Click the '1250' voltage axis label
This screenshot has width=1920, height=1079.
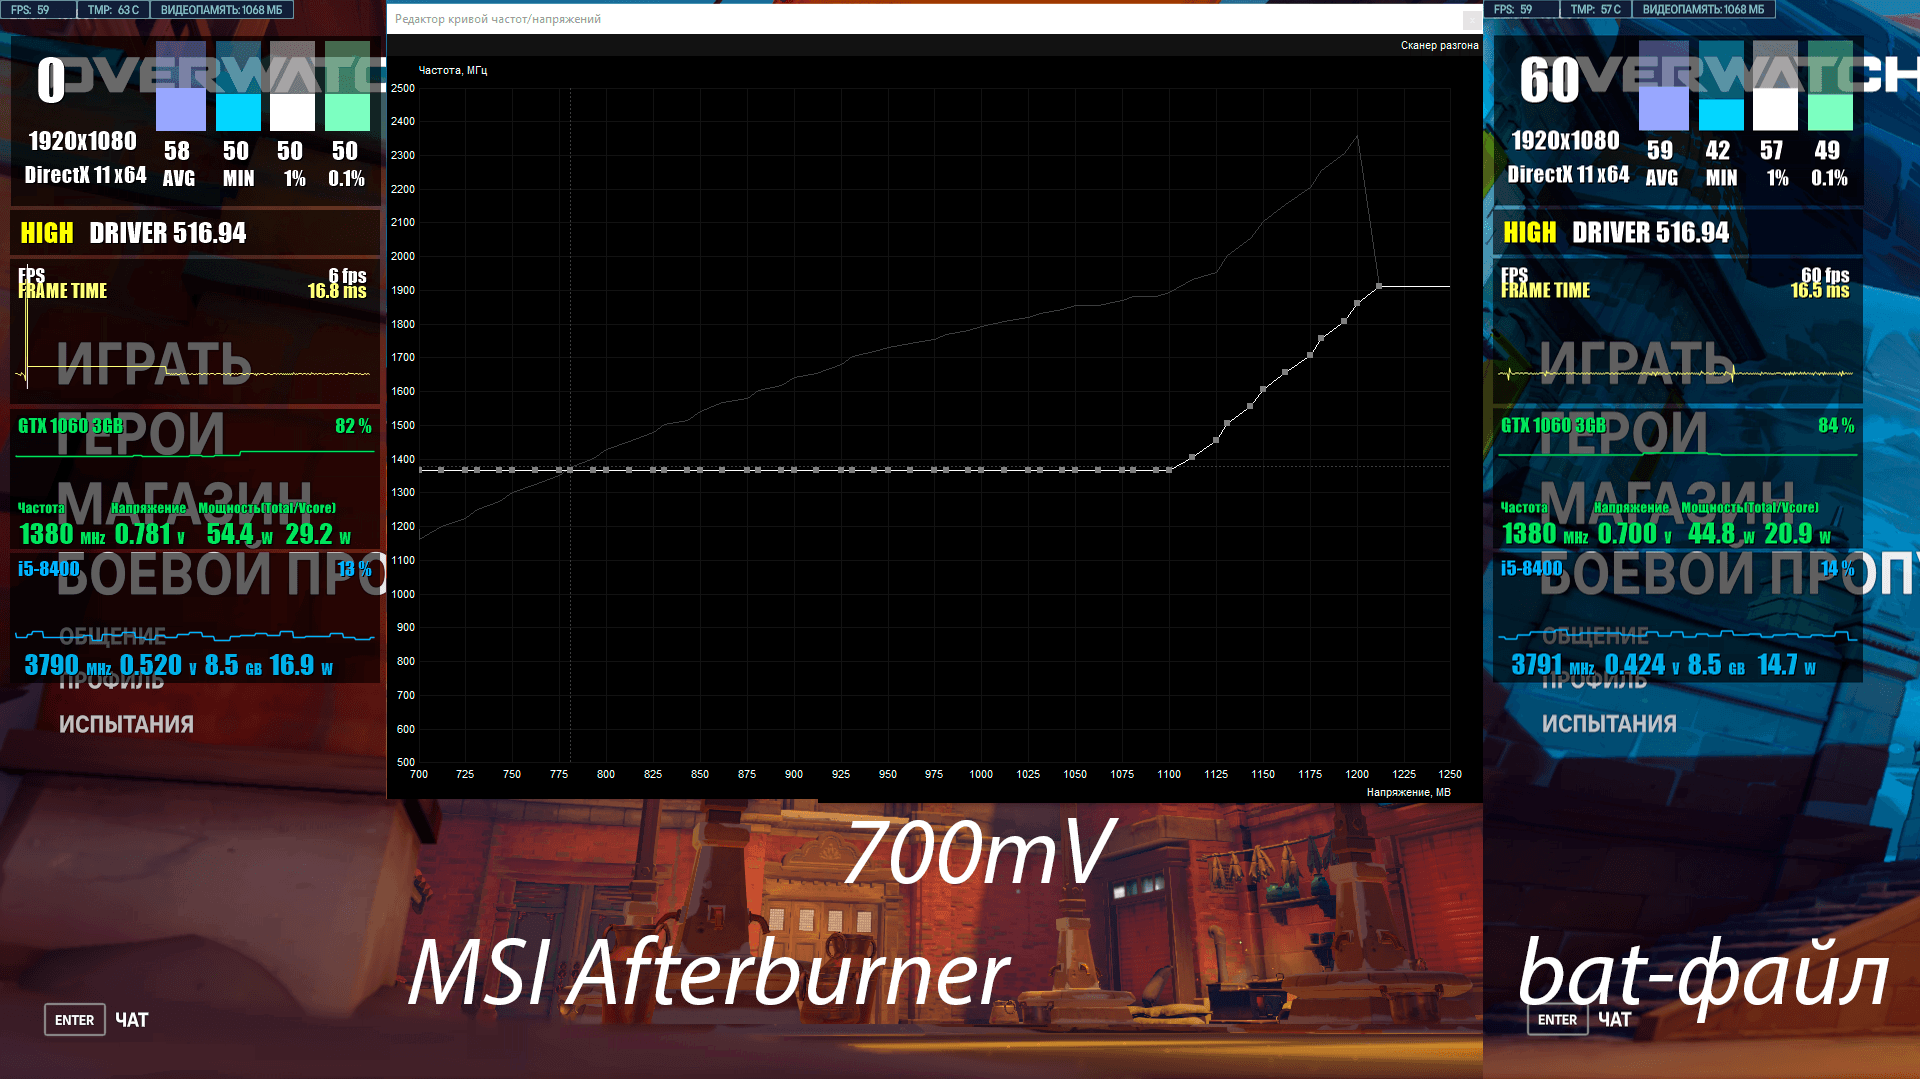pos(1450,774)
